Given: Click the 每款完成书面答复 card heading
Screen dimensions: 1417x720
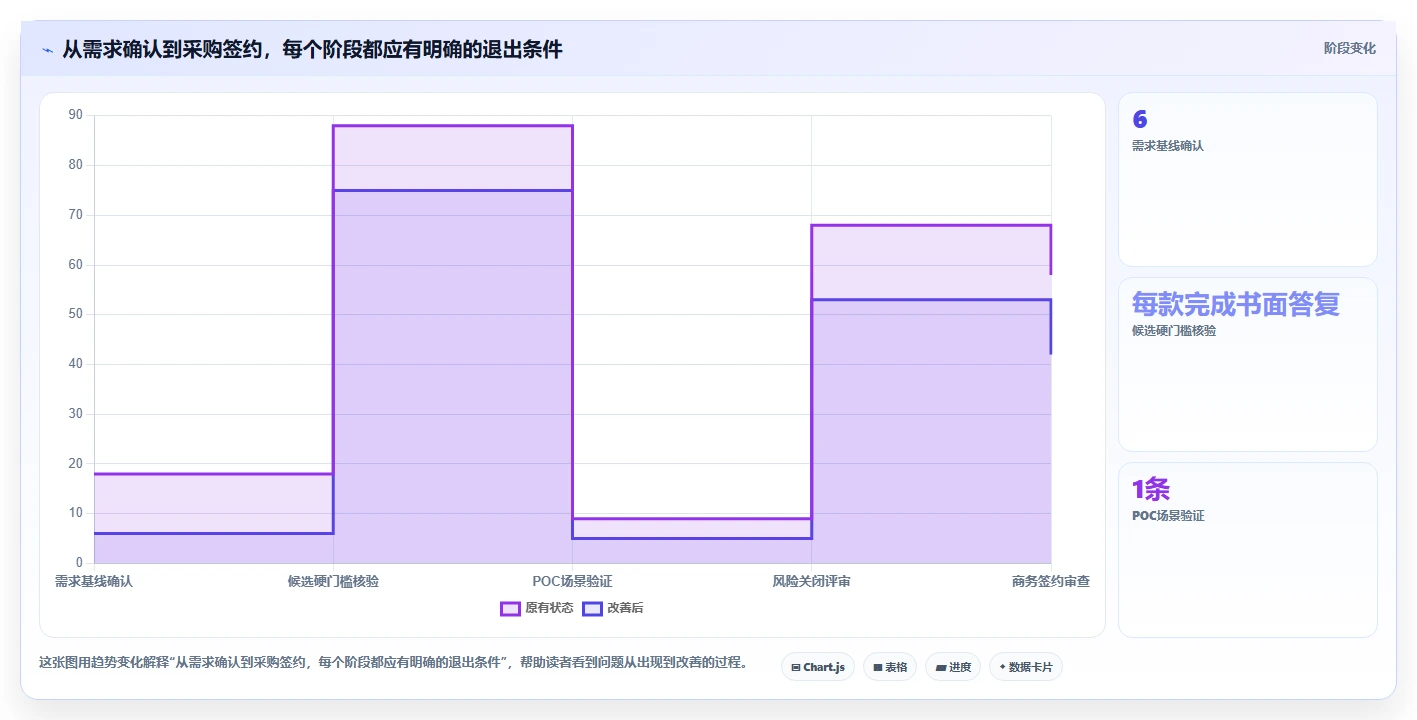Looking at the screenshot, I should click(x=1235, y=304).
